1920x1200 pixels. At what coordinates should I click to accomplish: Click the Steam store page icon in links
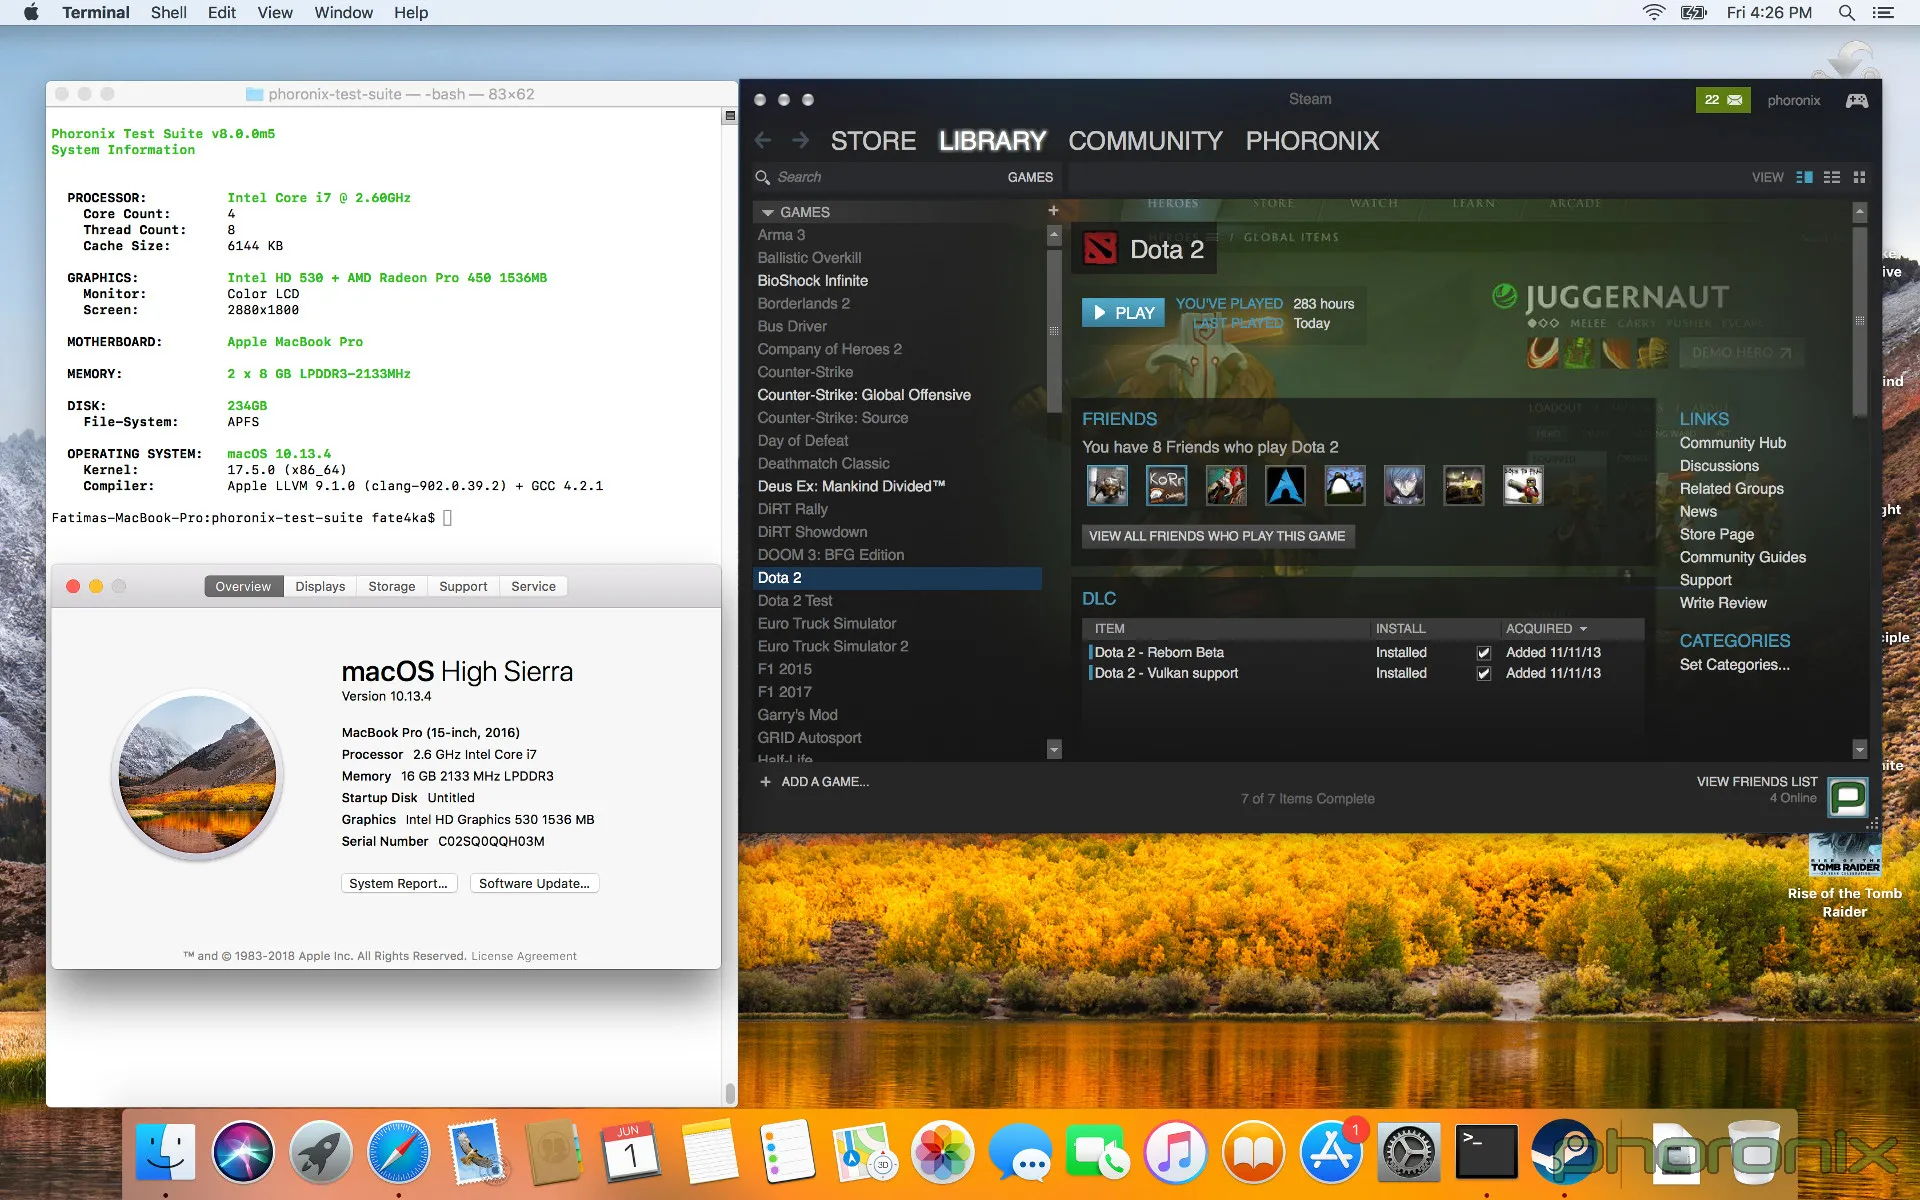click(x=1717, y=532)
